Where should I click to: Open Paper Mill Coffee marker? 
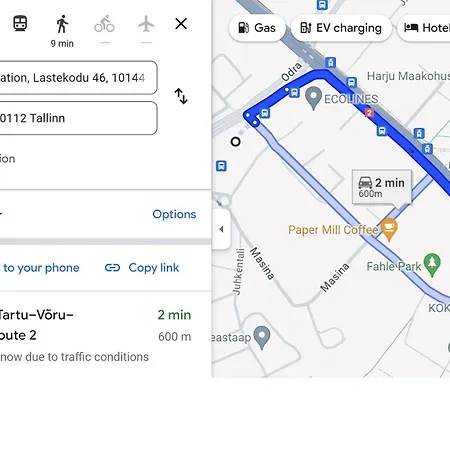pos(389,229)
